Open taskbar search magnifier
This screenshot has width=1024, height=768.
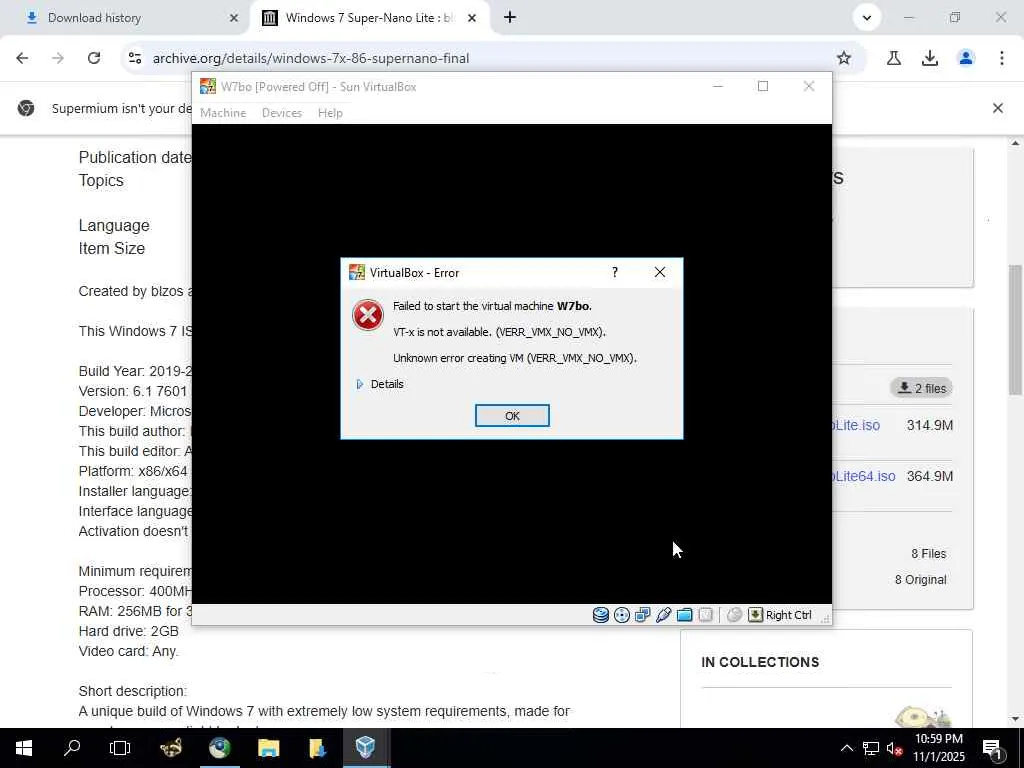point(72,748)
